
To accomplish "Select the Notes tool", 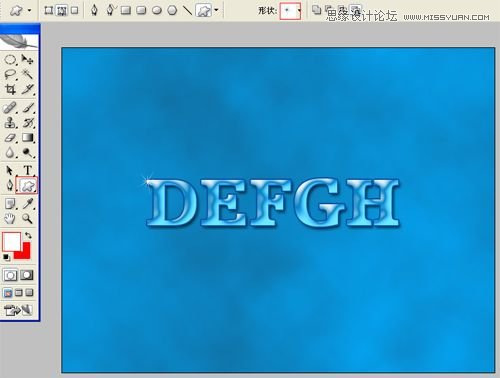I will (10, 204).
